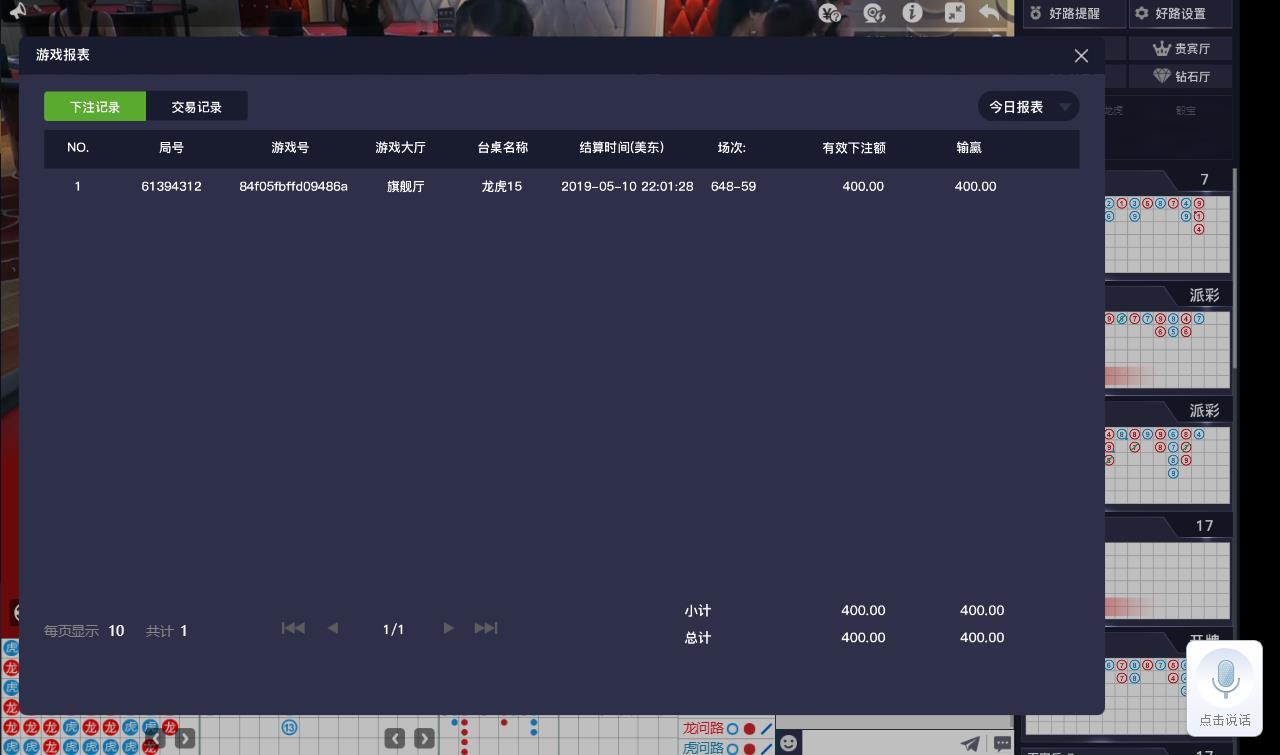Open 好路设置 good road settings
This screenshot has width=1280, height=755.
click(x=1180, y=14)
